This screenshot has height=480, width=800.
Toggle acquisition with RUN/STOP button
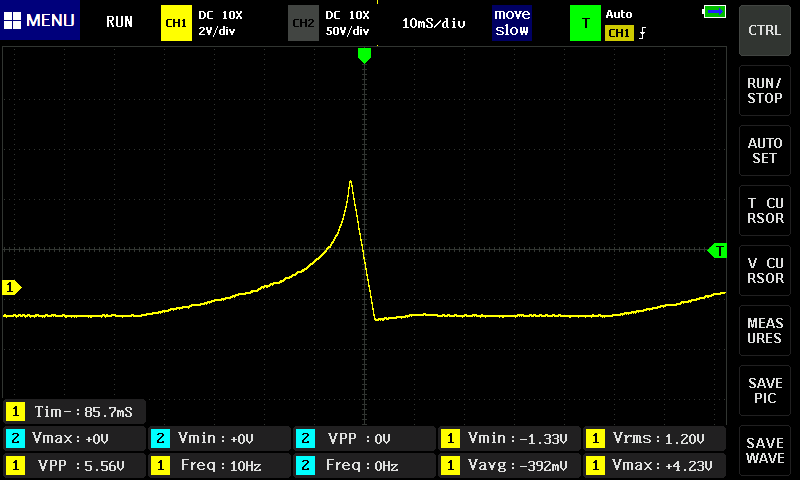765,91
